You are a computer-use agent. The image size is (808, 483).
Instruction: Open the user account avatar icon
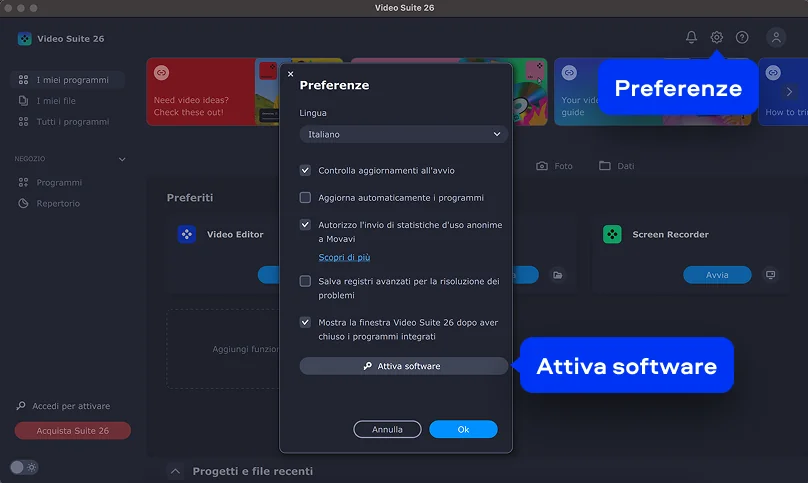[776, 37]
